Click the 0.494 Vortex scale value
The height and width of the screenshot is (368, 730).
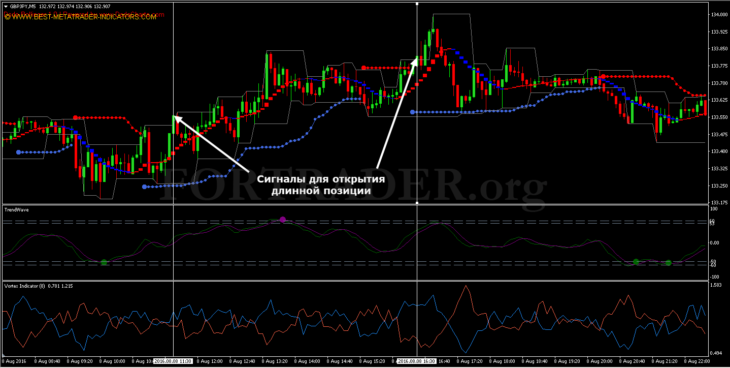click(716, 353)
